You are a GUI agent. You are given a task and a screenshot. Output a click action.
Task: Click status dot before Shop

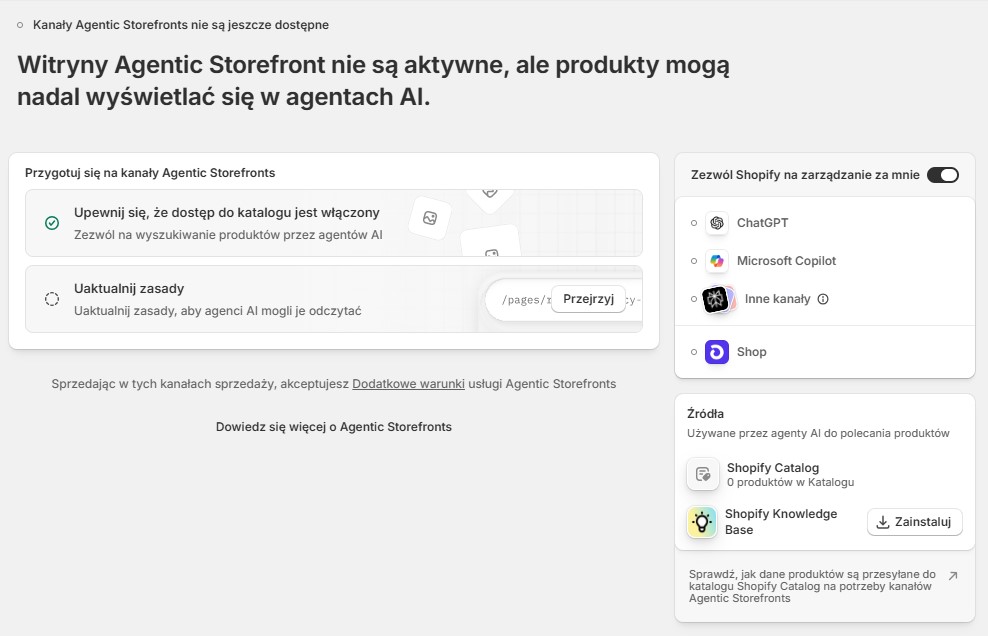click(x=694, y=352)
